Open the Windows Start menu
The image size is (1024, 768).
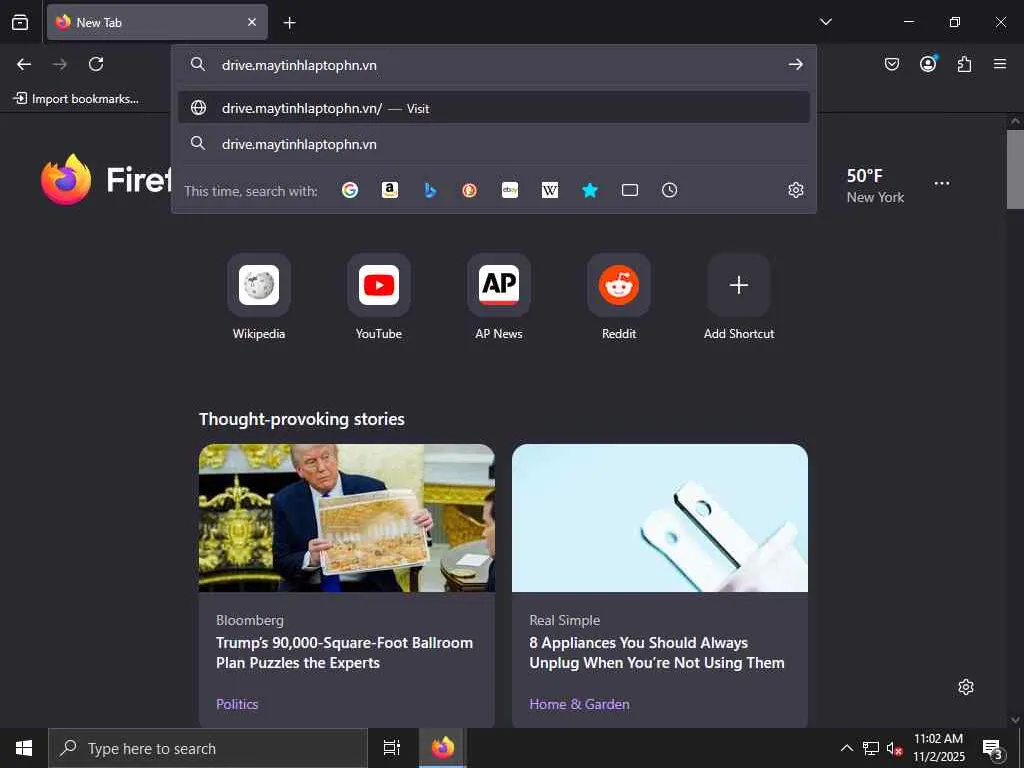(24, 748)
